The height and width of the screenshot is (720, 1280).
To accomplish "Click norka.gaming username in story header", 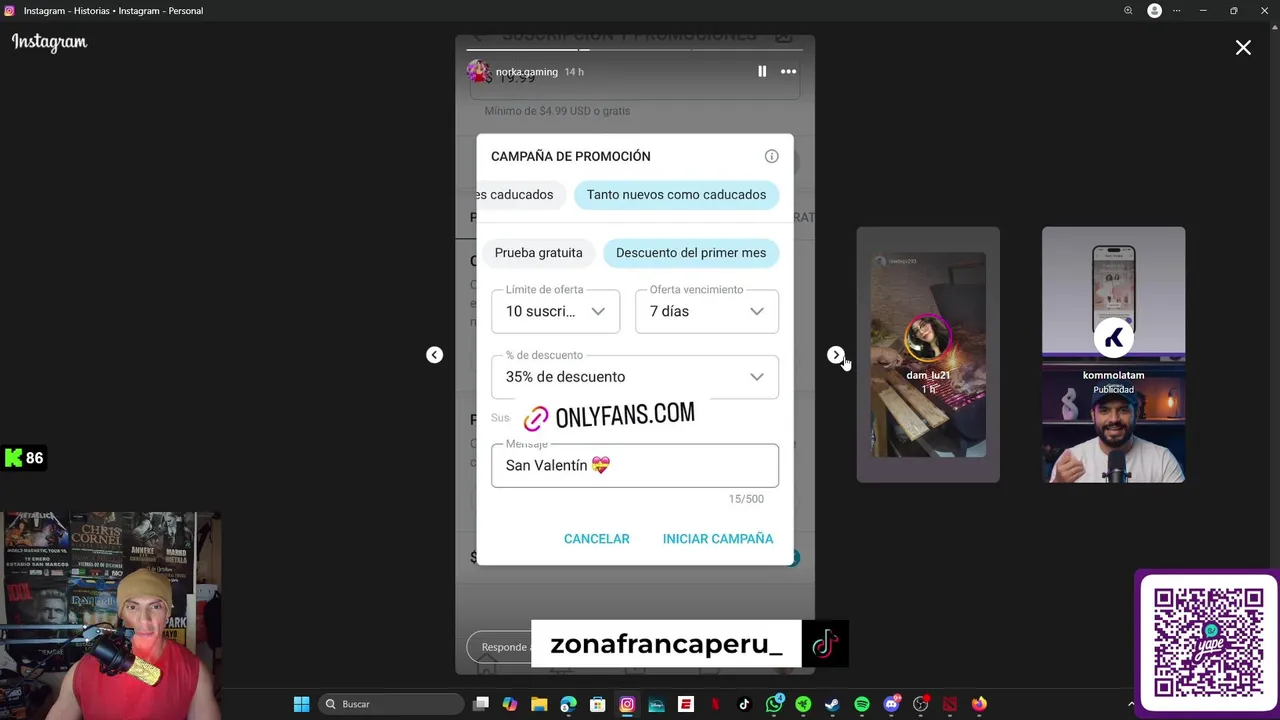I will coord(526,72).
